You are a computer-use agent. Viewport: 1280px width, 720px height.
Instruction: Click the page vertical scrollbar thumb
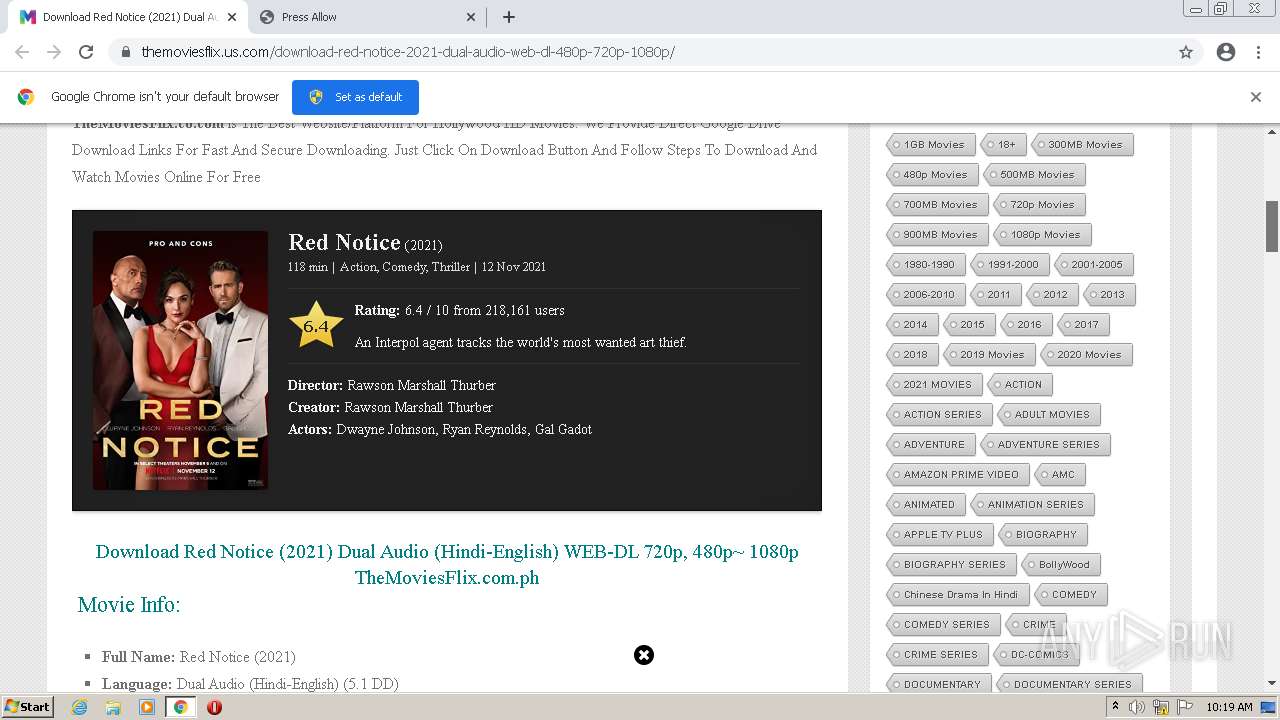point(1272,227)
